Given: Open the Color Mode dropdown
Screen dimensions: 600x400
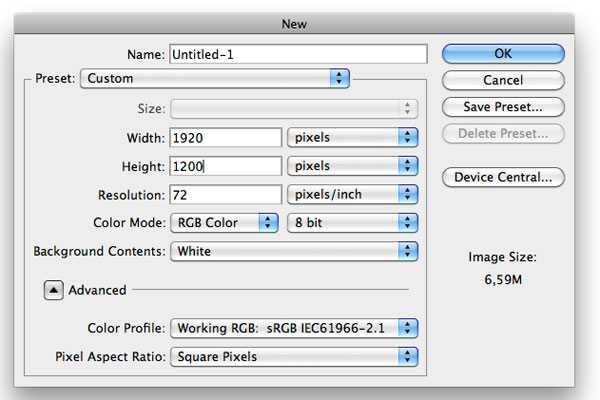Looking at the screenshot, I should [x=224, y=223].
